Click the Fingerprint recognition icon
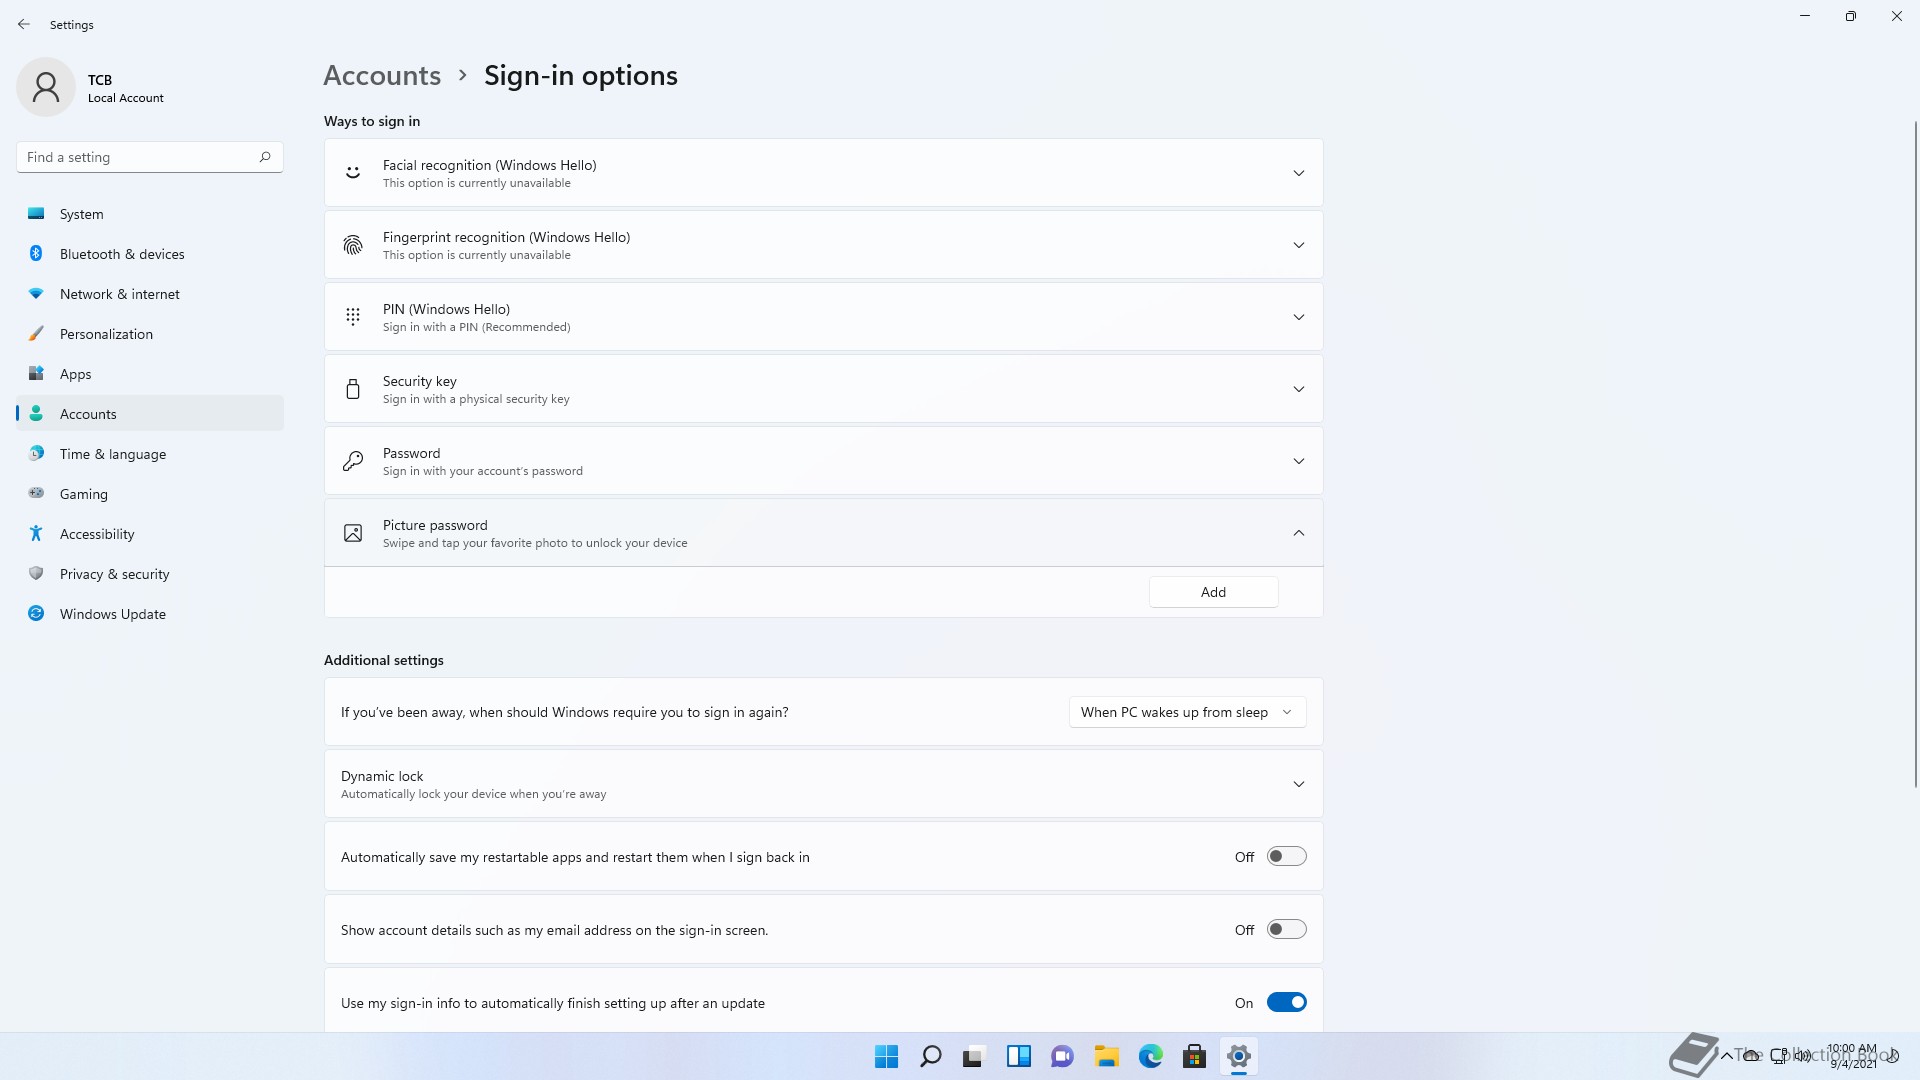This screenshot has height=1080, width=1920. click(x=353, y=245)
